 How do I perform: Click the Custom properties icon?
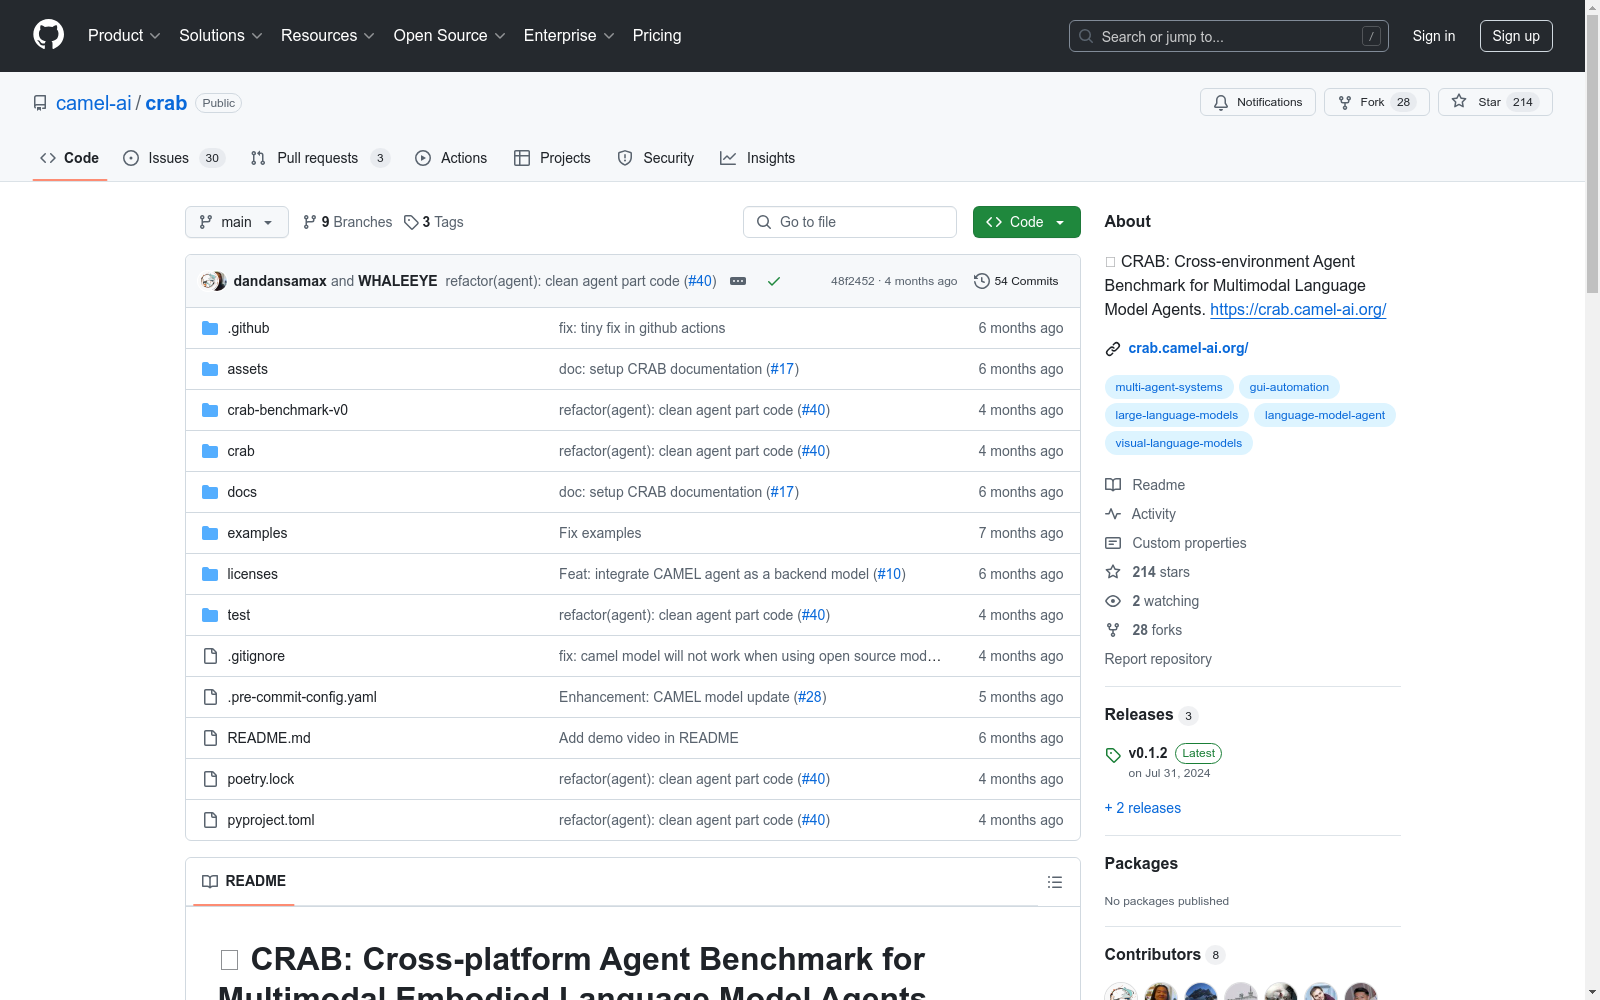(x=1113, y=543)
